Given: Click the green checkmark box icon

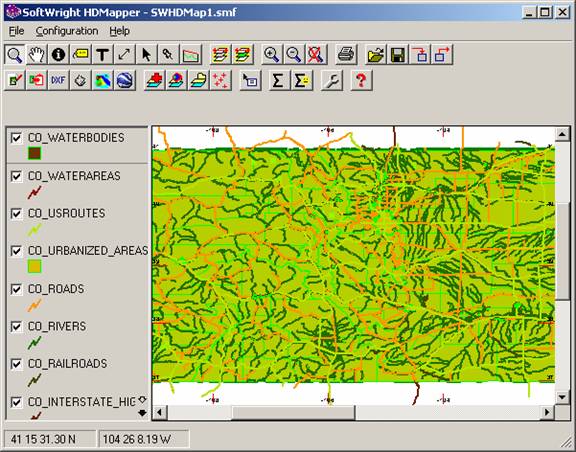Looking at the screenshot, I should [15, 80].
